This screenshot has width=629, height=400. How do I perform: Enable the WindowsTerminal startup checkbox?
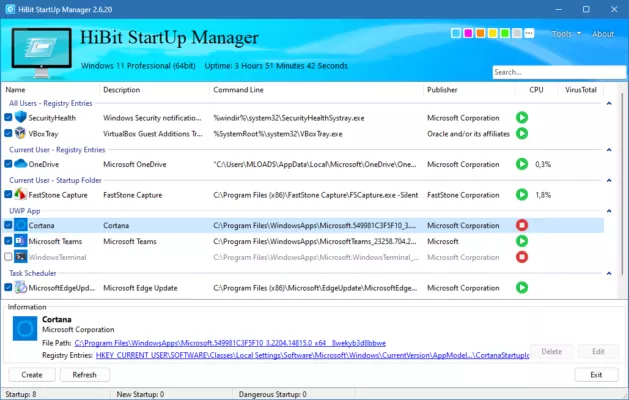pos(8,257)
